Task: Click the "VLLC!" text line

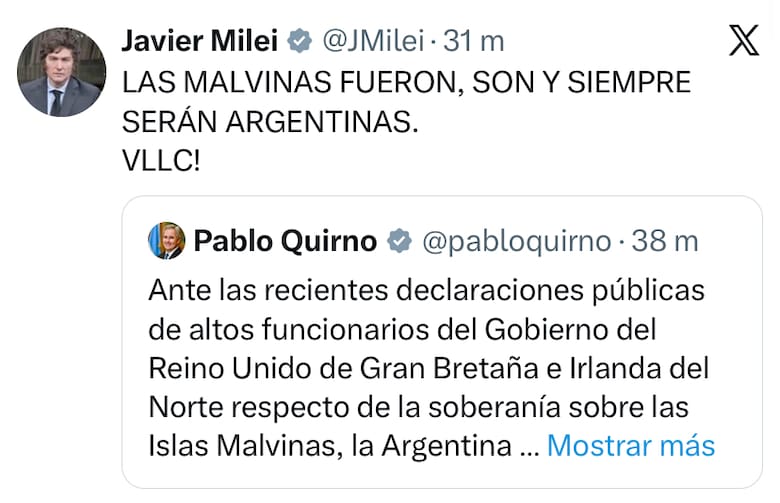Action: tap(161, 160)
